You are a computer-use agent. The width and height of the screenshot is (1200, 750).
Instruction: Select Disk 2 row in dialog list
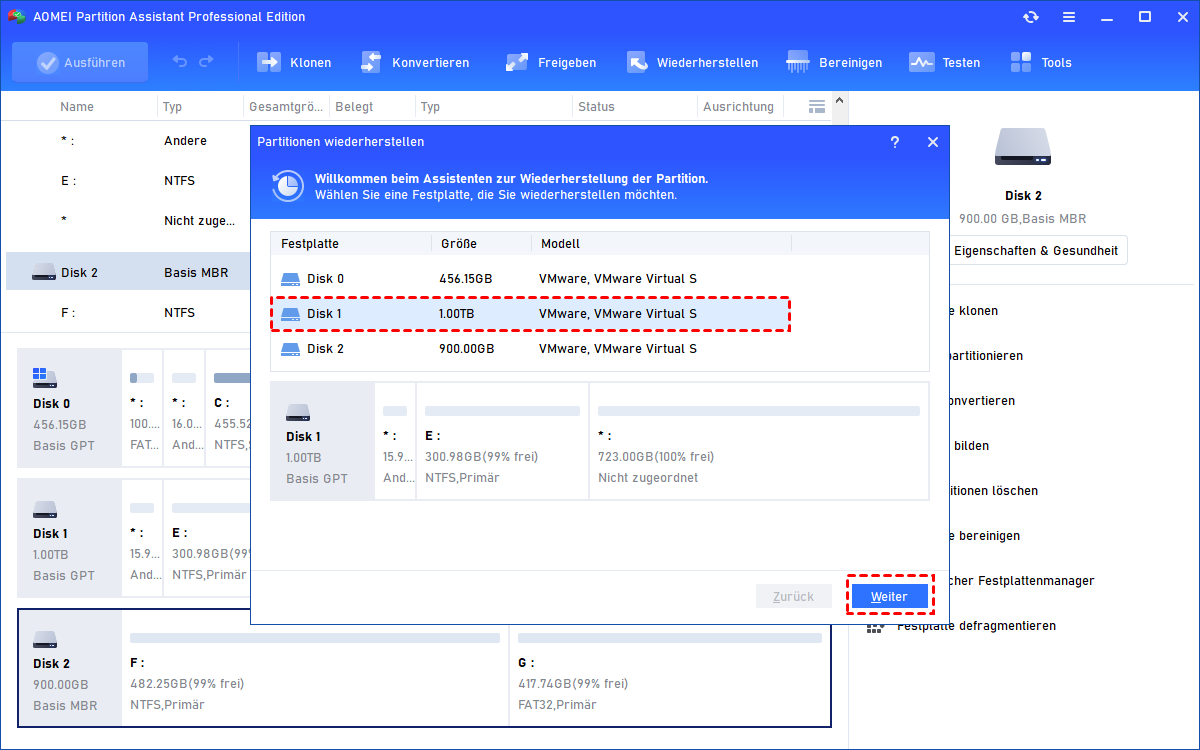(x=600, y=349)
